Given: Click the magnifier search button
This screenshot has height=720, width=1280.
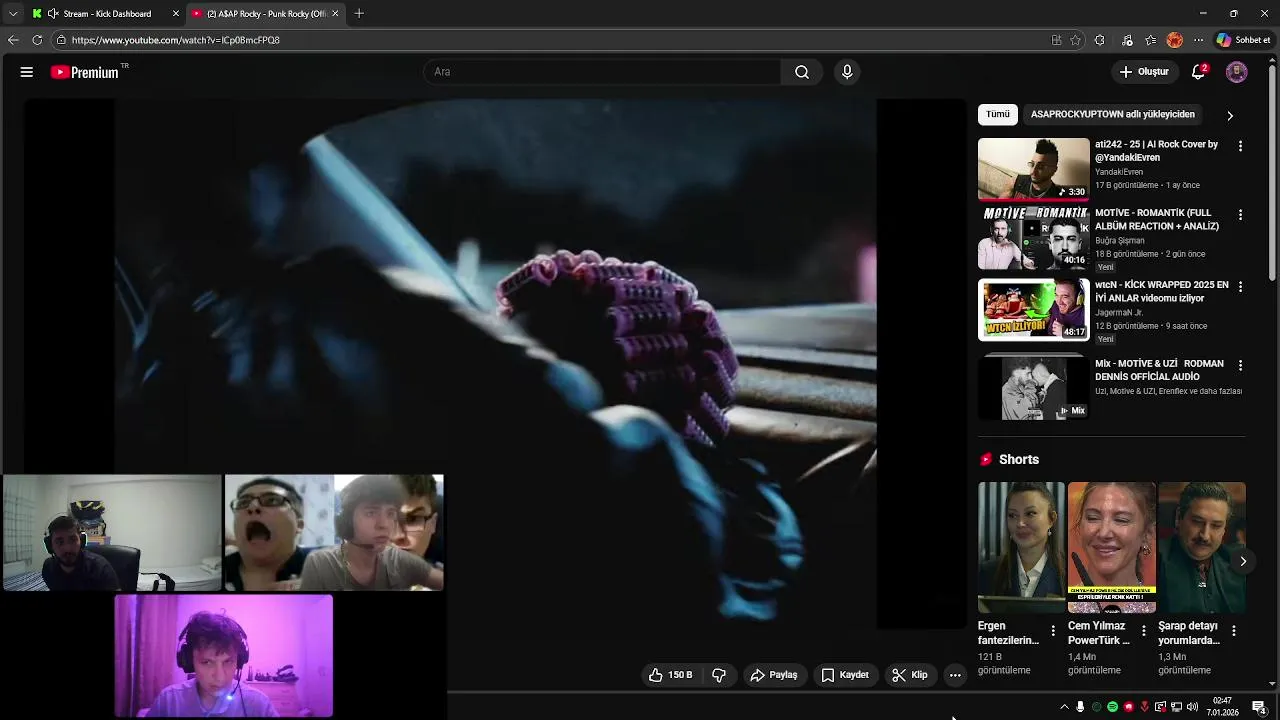Looking at the screenshot, I should (x=802, y=72).
